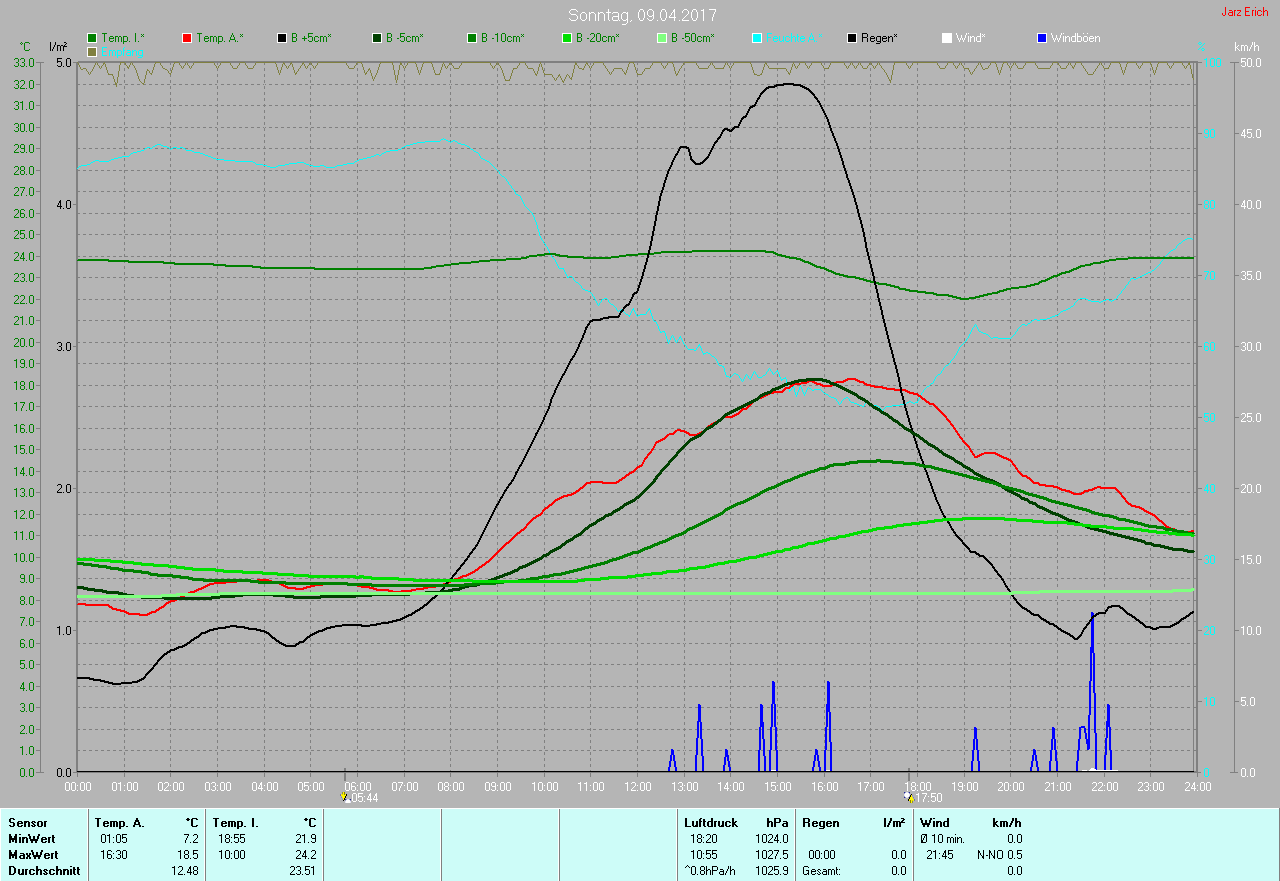
Task: Click the average value 23.51
Action: (302, 871)
